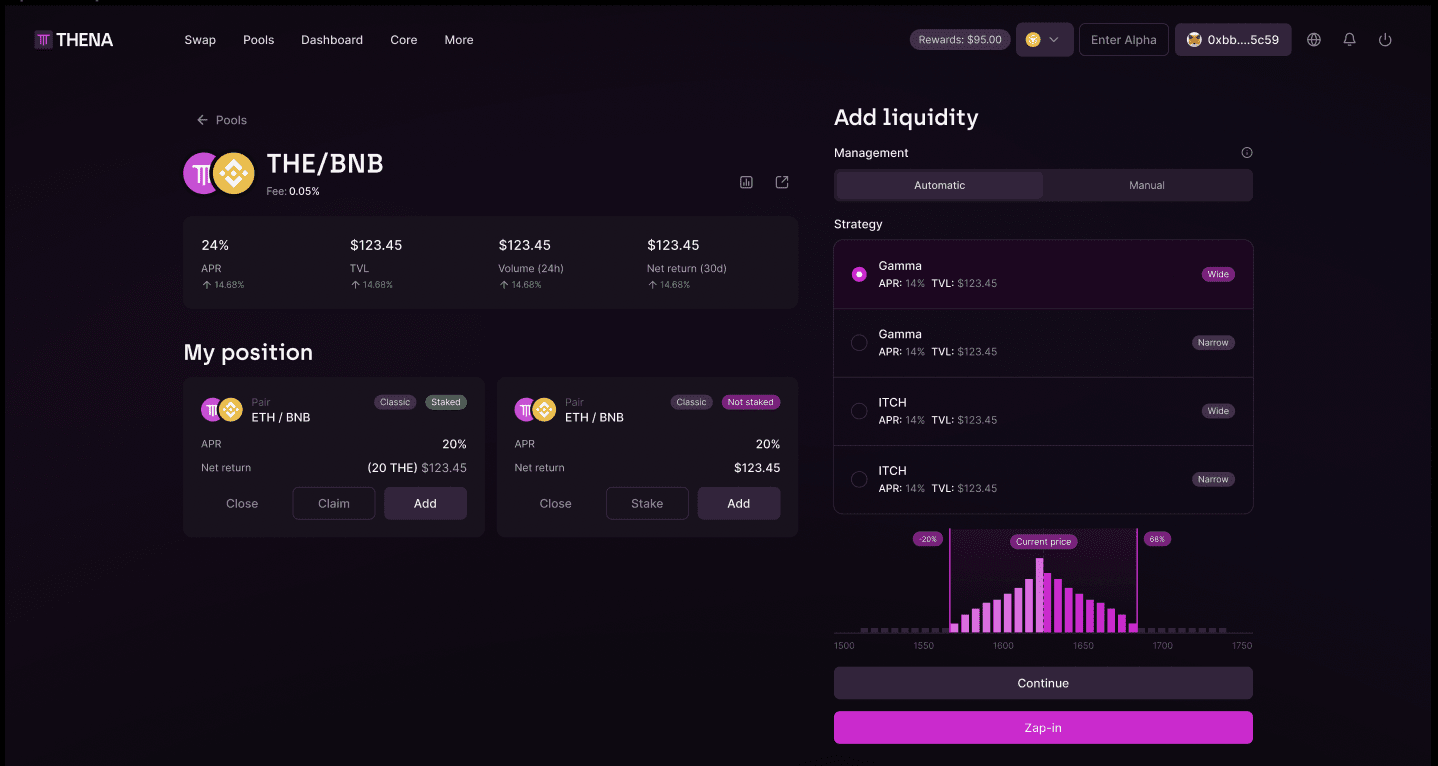Switch to Automatic management
The height and width of the screenshot is (766, 1438).
(940, 185)
